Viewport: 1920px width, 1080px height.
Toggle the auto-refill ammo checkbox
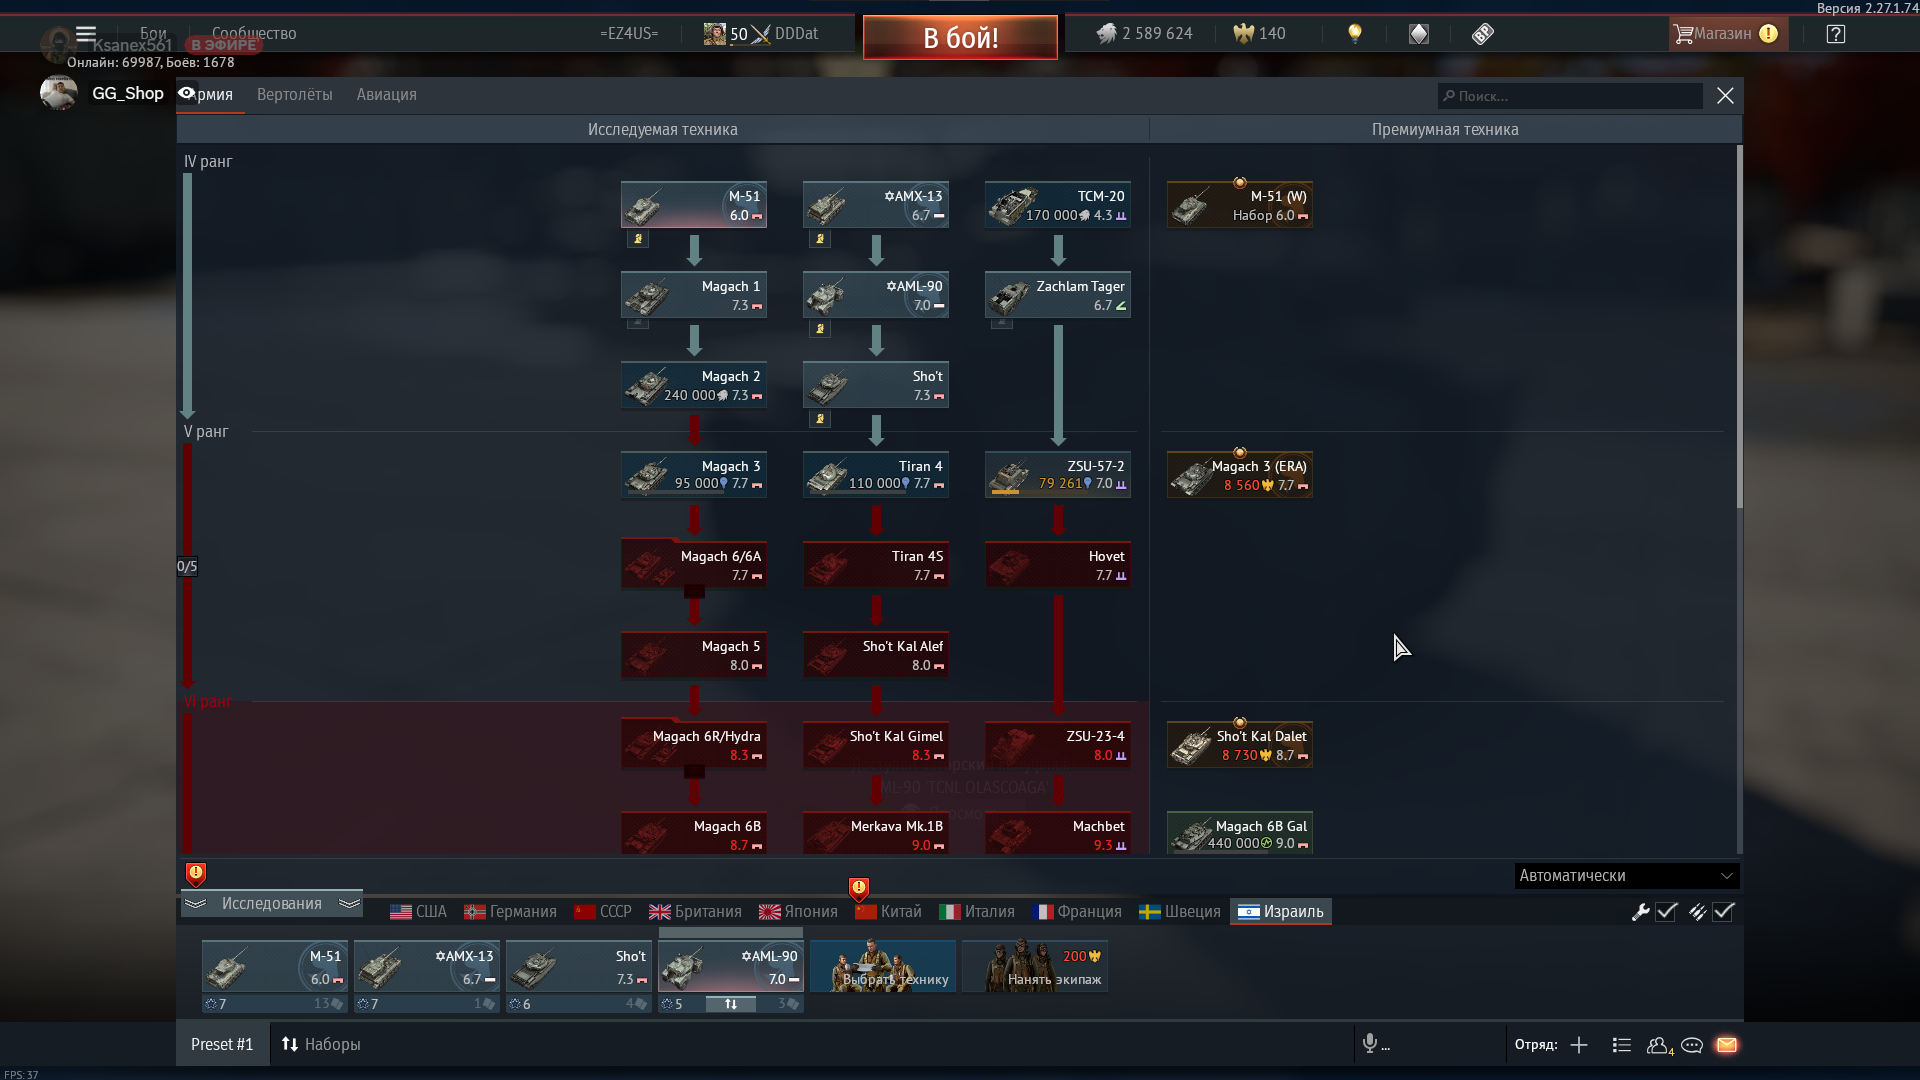[1723, 911]
